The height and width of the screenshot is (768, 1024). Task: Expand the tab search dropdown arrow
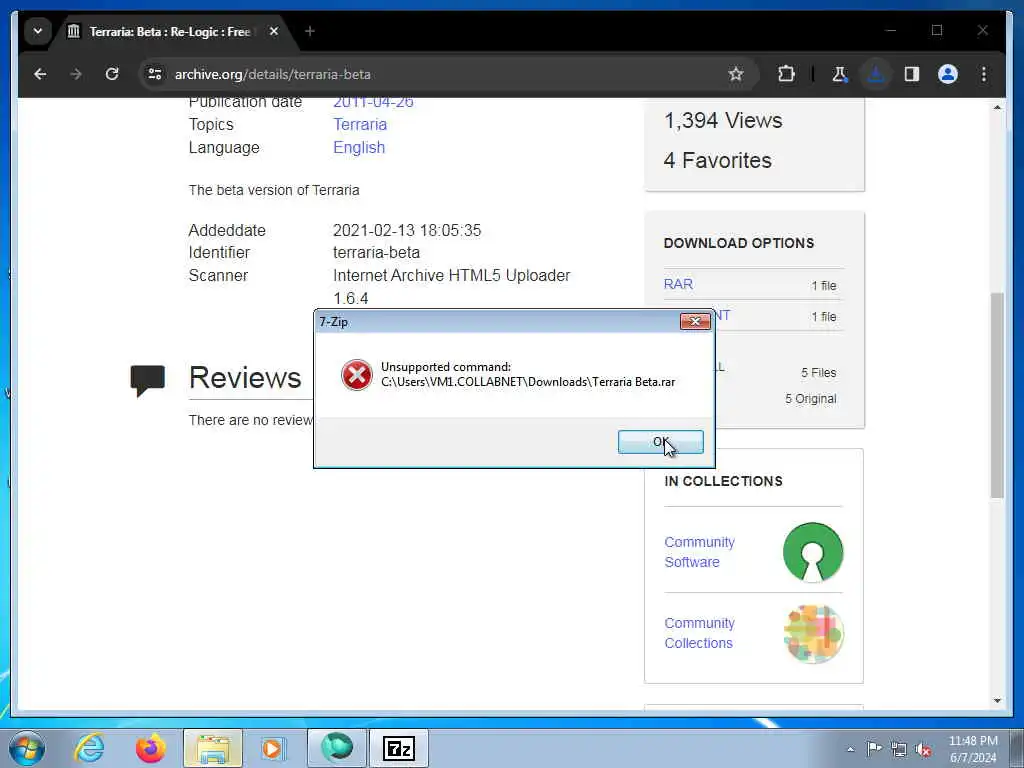point(38,31)
